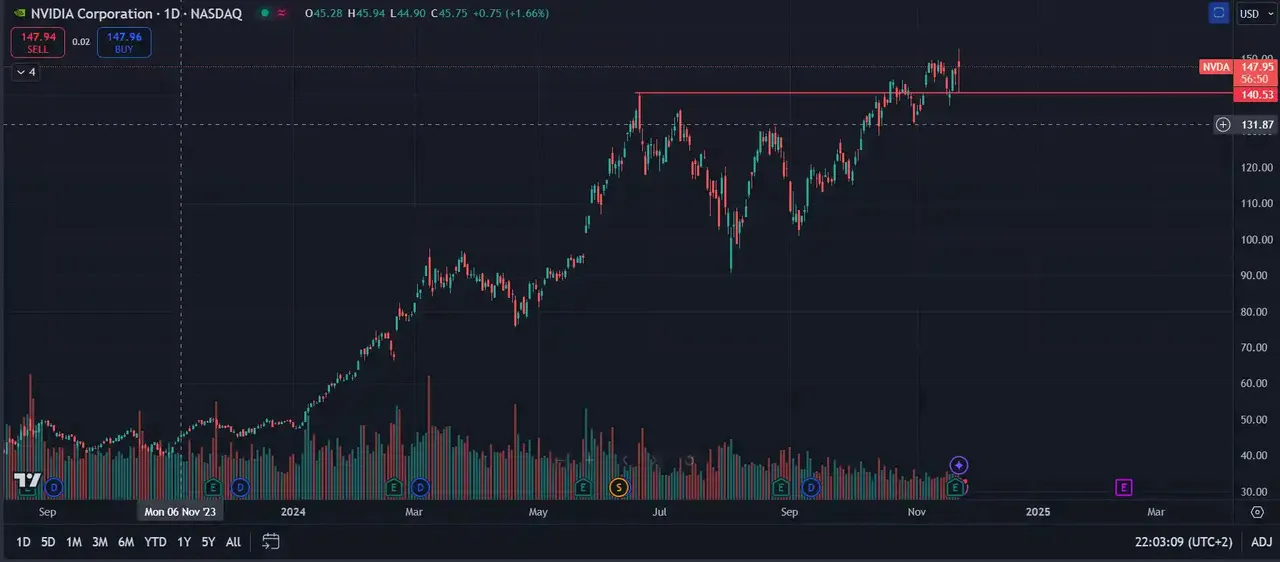This screenshot has width=1280, height=562.
Task: Click the 120.00 price scale label
Action: pos(1257,167)
